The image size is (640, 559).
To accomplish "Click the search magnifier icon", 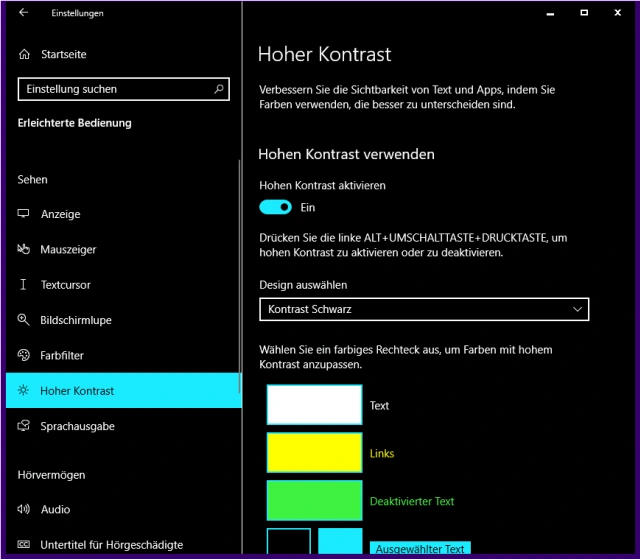I will click(x=219, y=89).
